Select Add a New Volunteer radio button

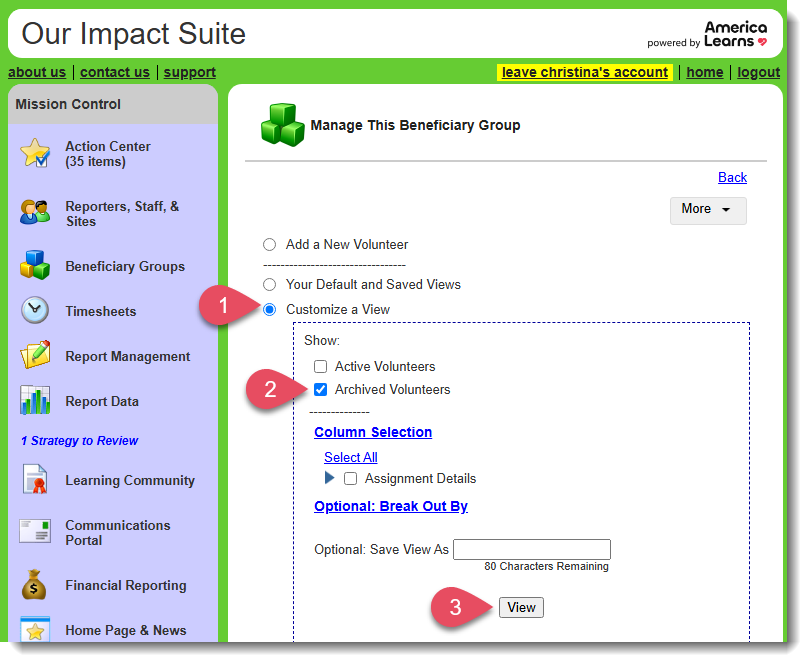click(270, 245)
